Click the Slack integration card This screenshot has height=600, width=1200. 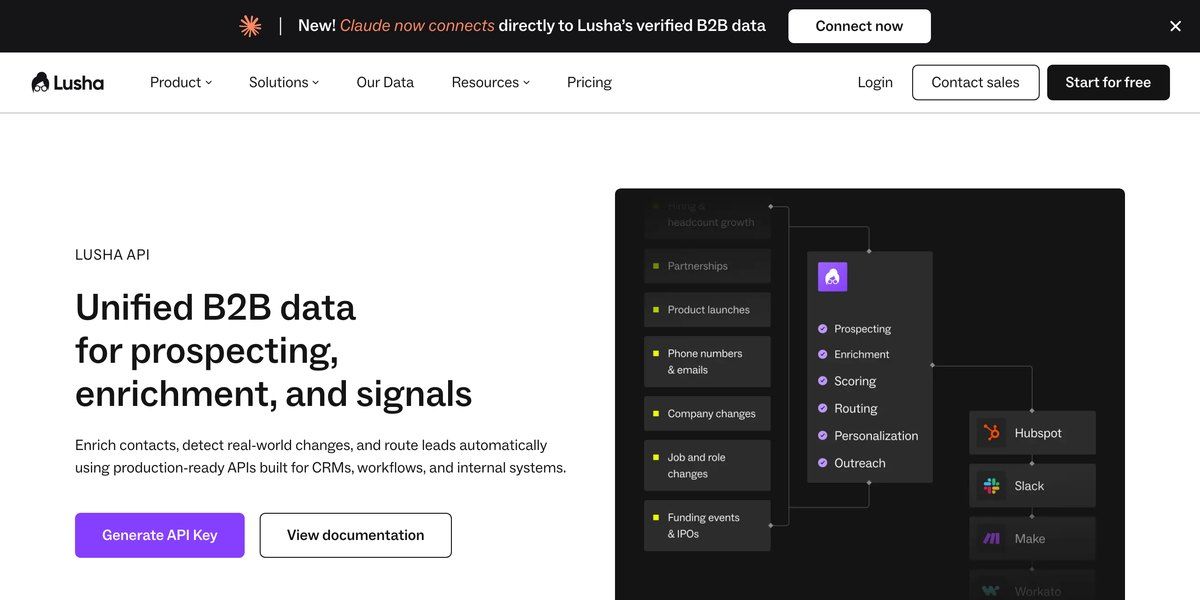pyautogui.click(x=1032, y=486)
